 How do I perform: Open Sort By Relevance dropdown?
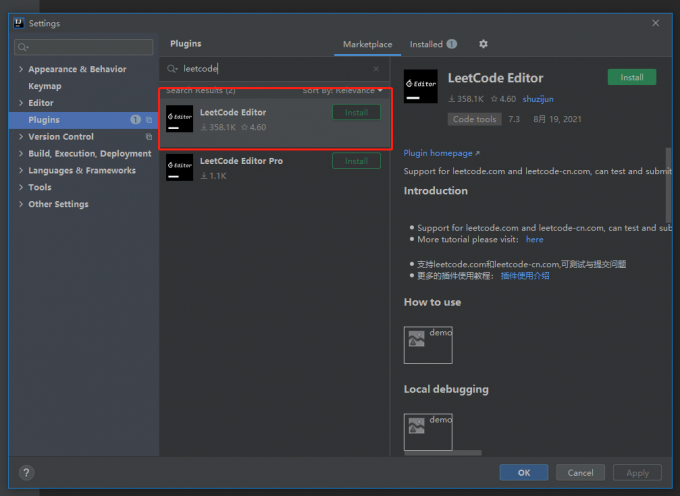(x=343, y=91)
